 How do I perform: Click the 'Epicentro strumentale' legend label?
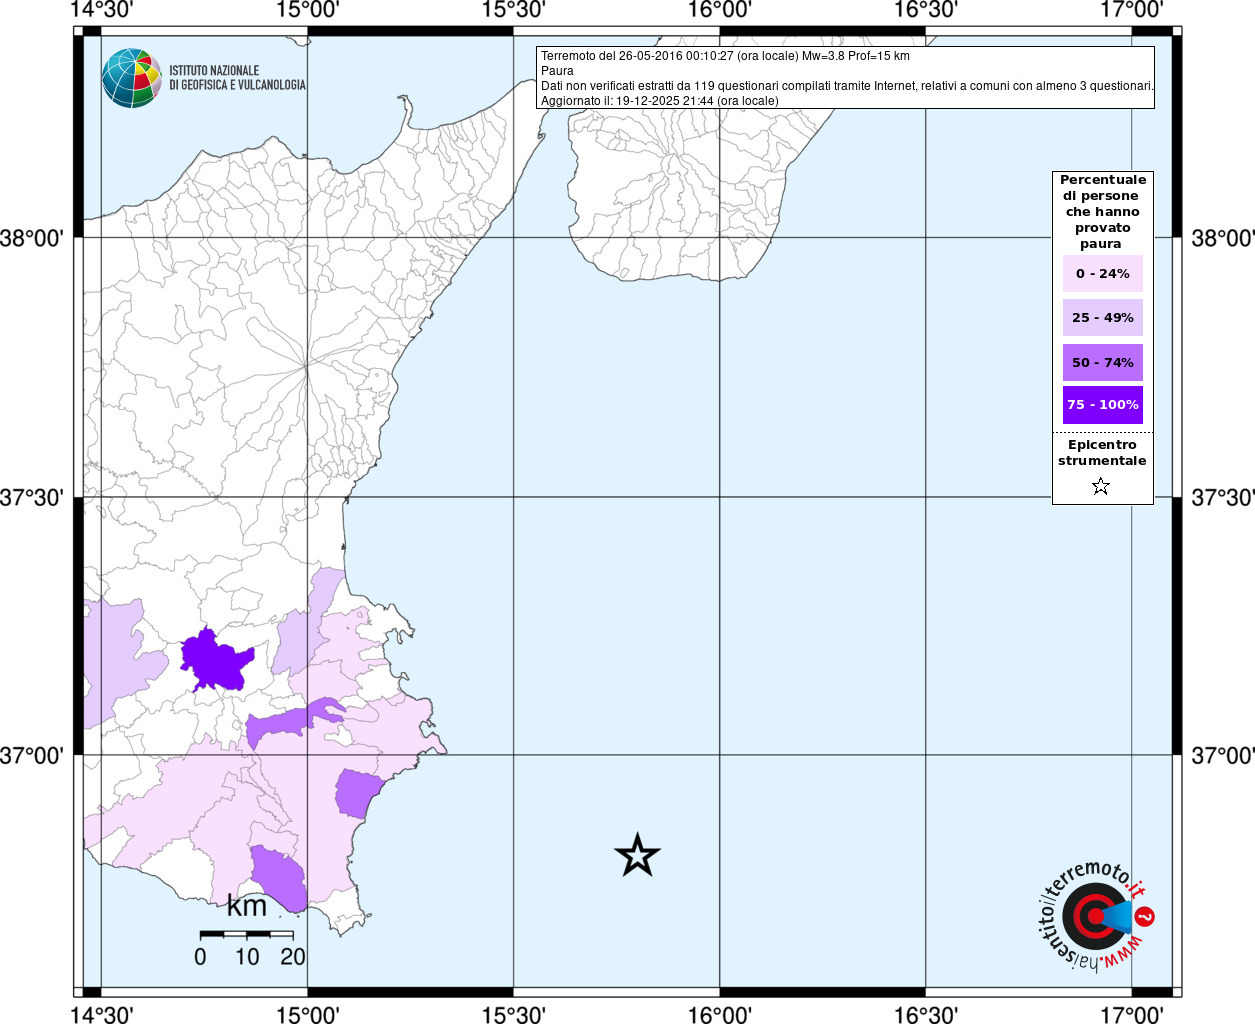[1102, 453]
